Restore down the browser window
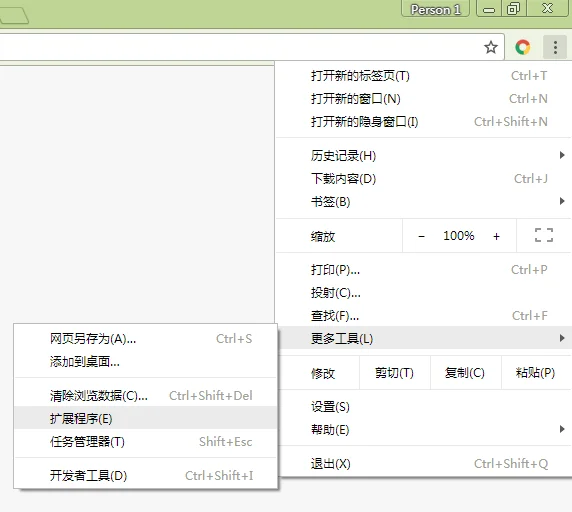The width and height of the screenshot is (572, 512). coord(513,9)
